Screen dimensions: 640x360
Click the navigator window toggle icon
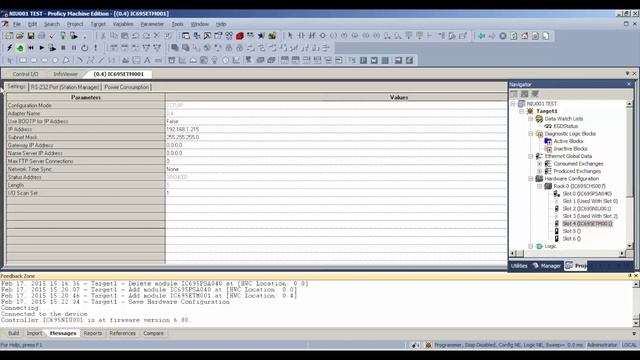pyautogui.click(x=186, y=36)
